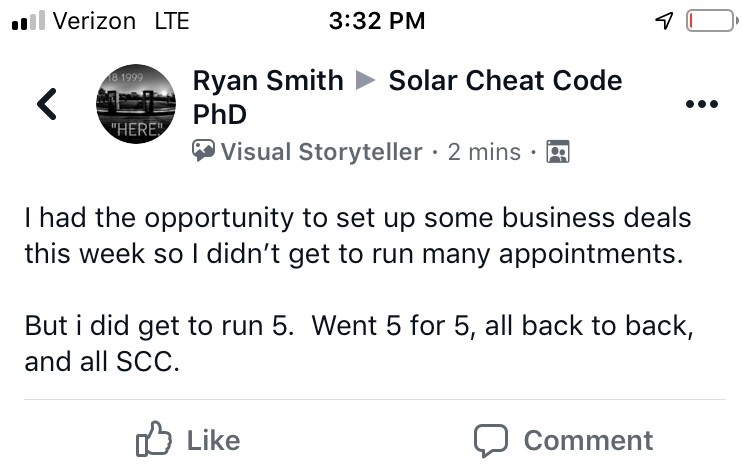This screenshot has height=476, width=742.
Task: Open Ryan Smith's profile name link
Action: click(x=268, y=80)
